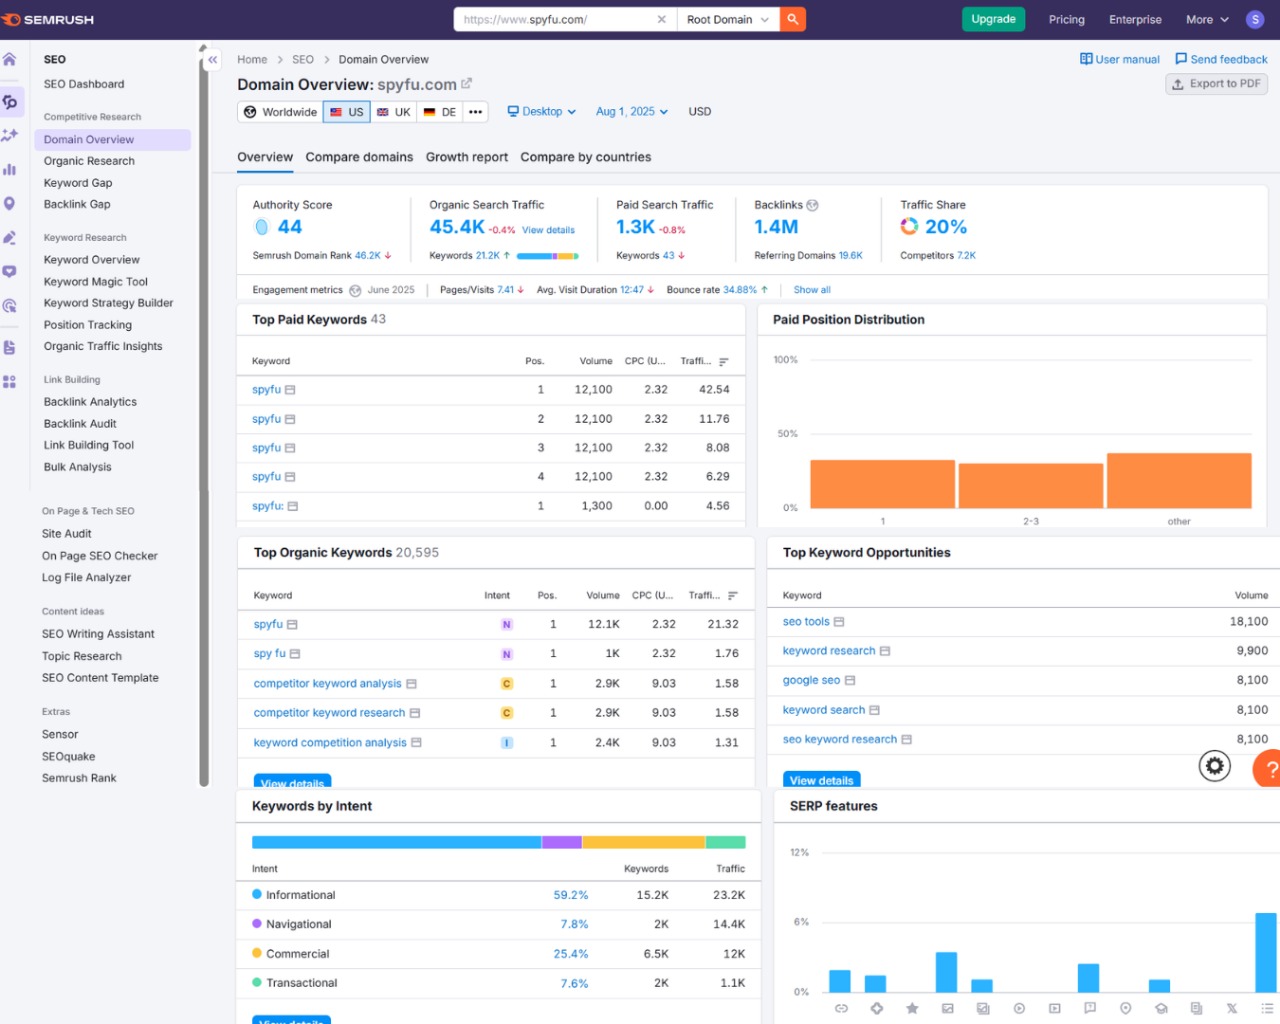Switch database to UK
The image size is (1280, 1024).
pos(393,112)
